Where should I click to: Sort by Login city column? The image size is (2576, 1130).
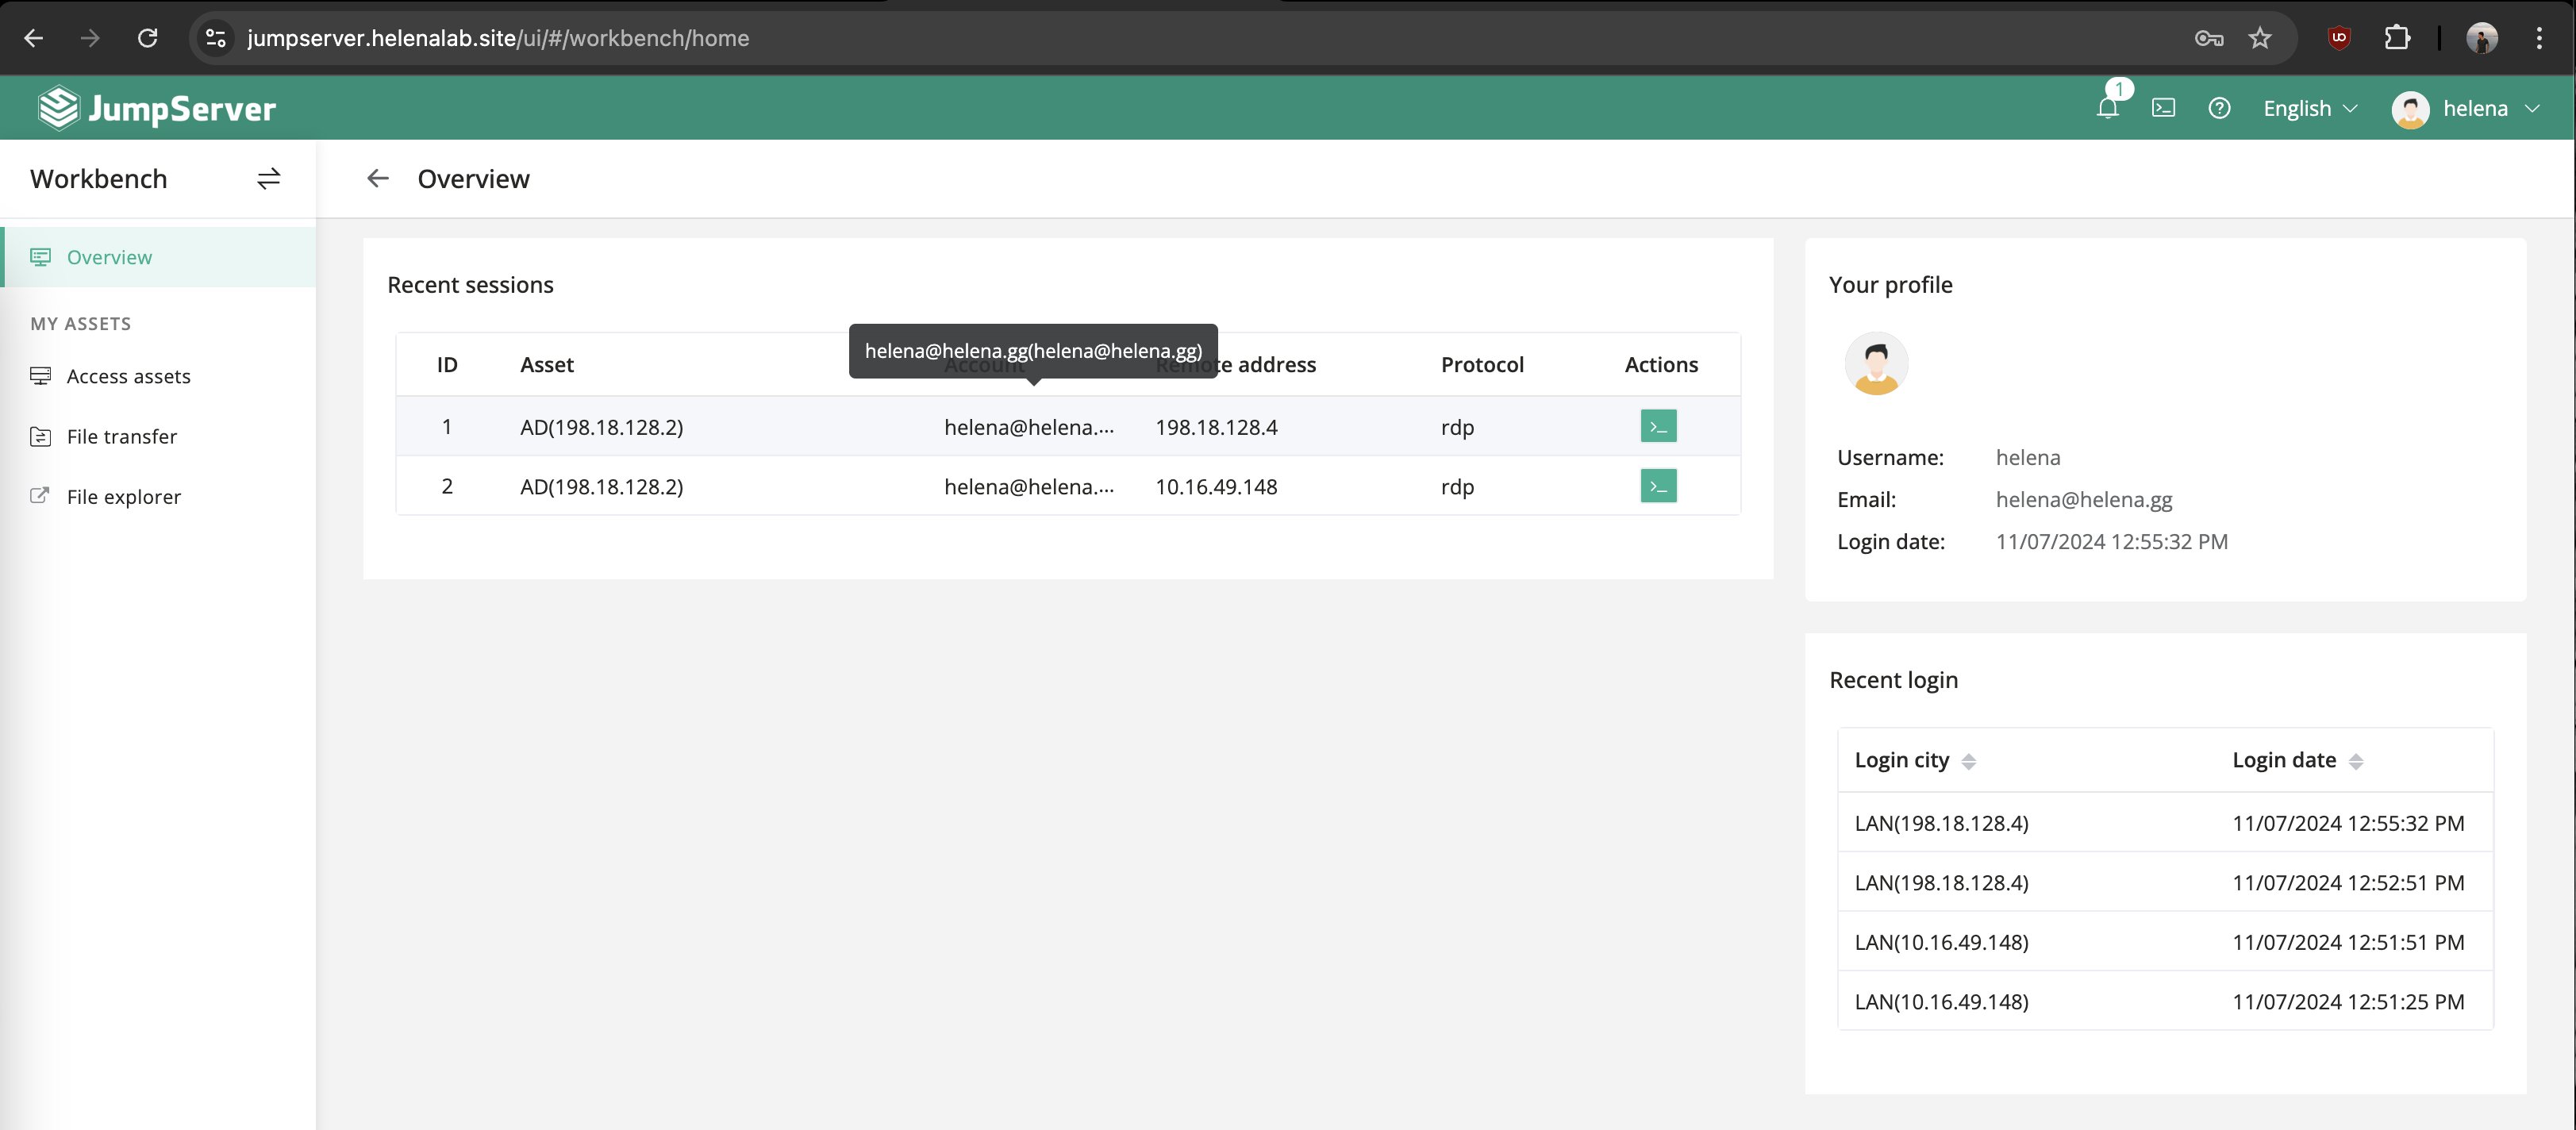pos(1968,761)
